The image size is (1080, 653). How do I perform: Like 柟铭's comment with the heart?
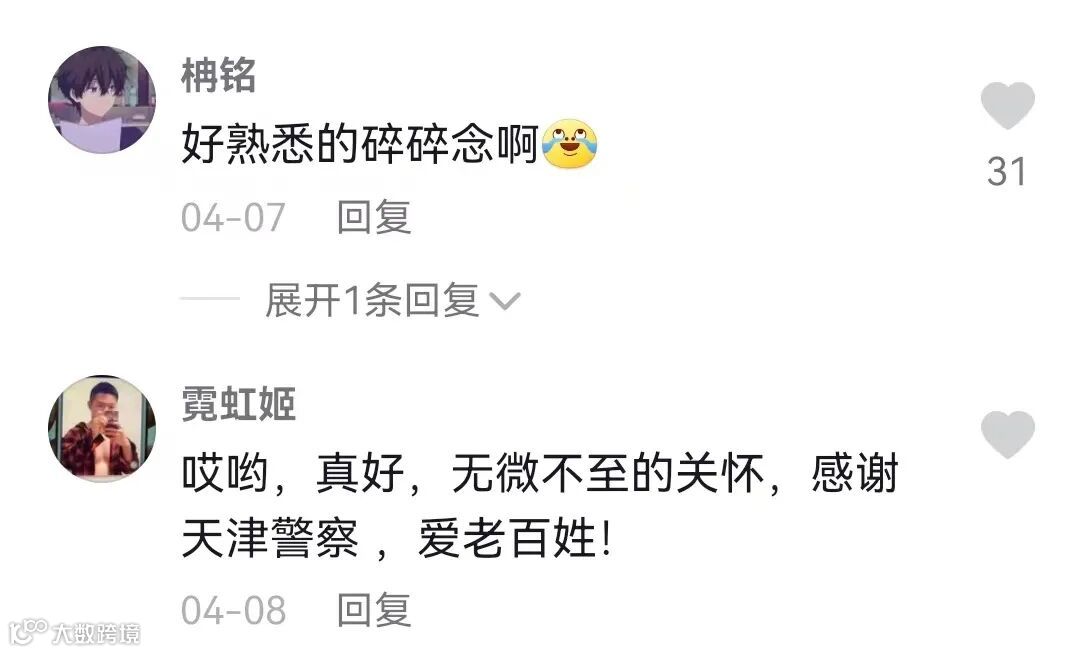pos(1007,105)
